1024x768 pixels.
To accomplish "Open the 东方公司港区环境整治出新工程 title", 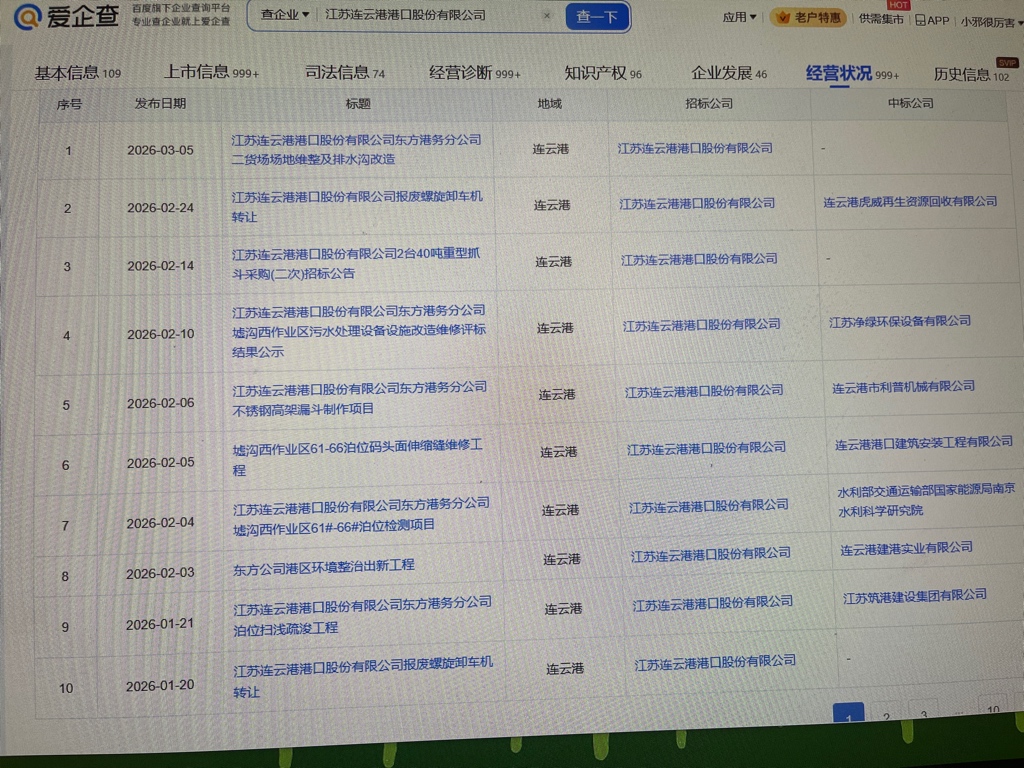I will [323, 567].
